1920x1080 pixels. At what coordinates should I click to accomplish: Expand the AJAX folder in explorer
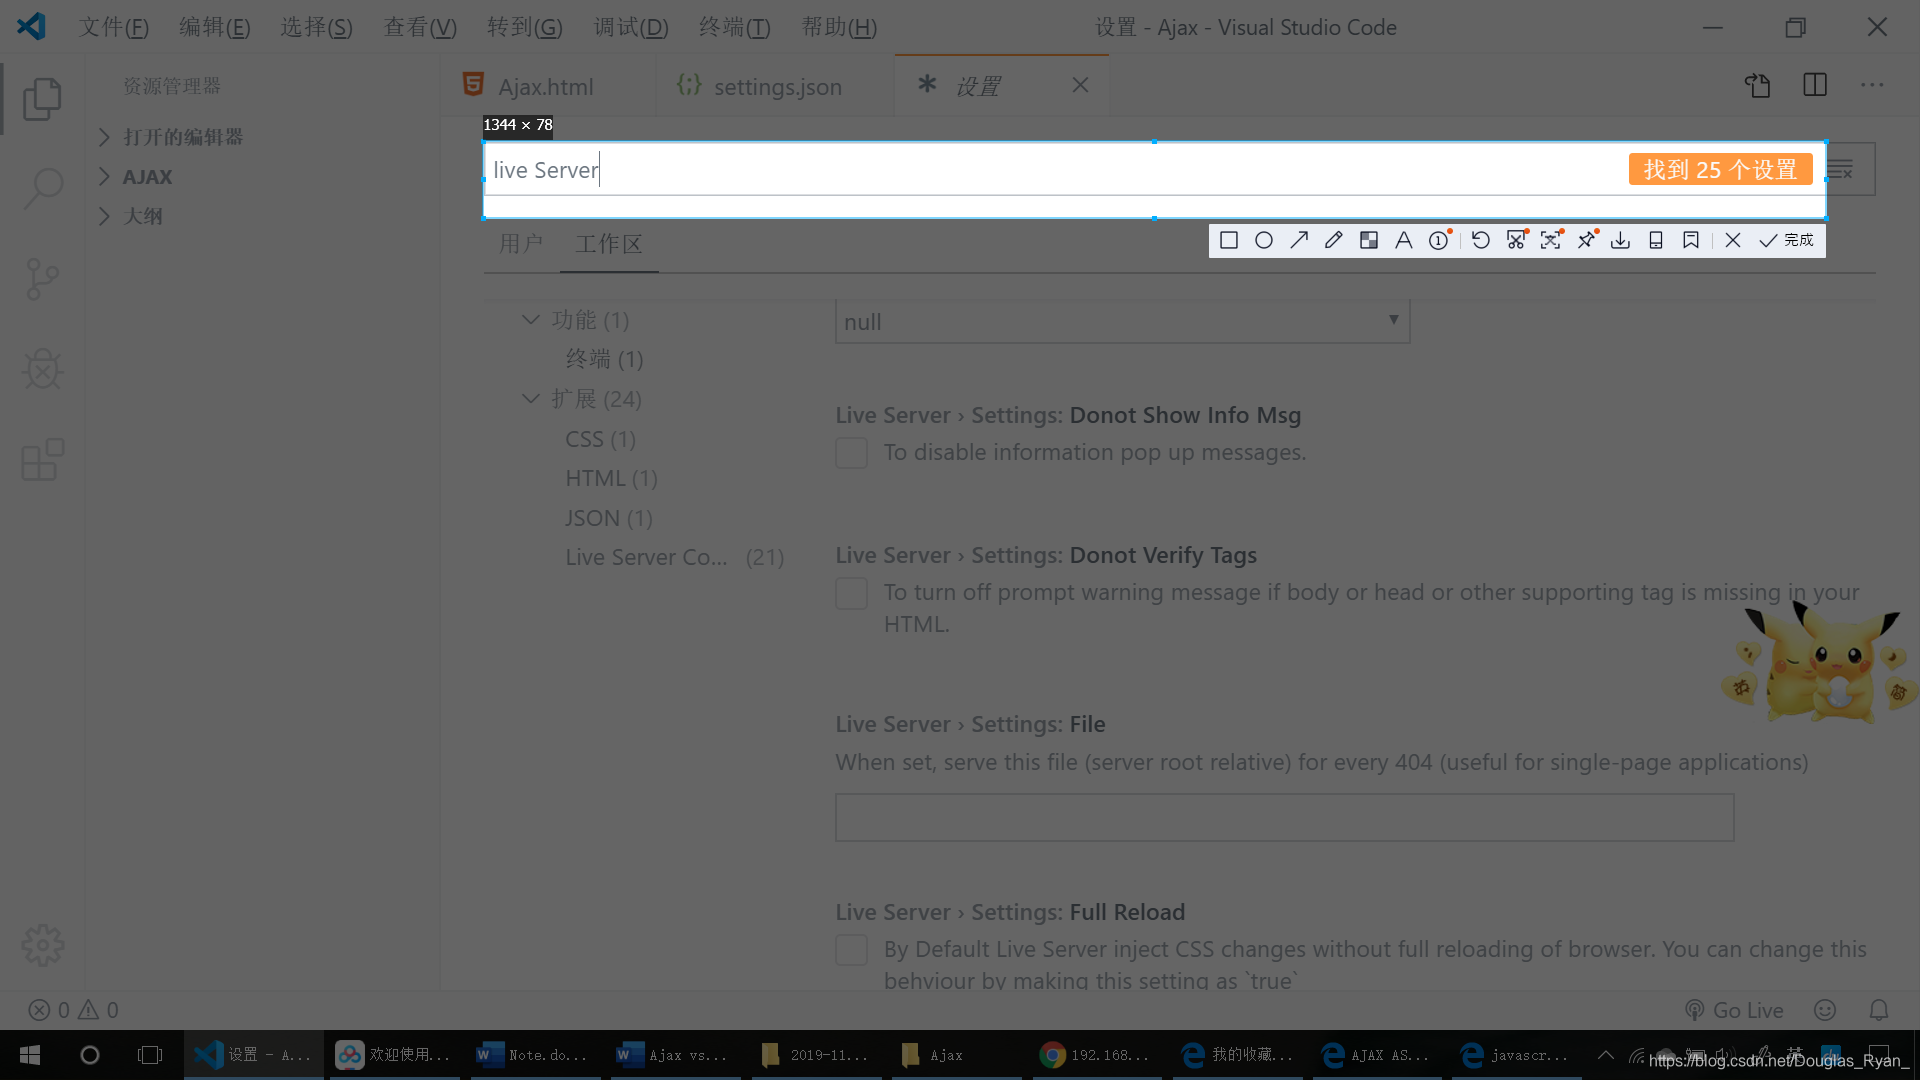click(x=146, y=177)
